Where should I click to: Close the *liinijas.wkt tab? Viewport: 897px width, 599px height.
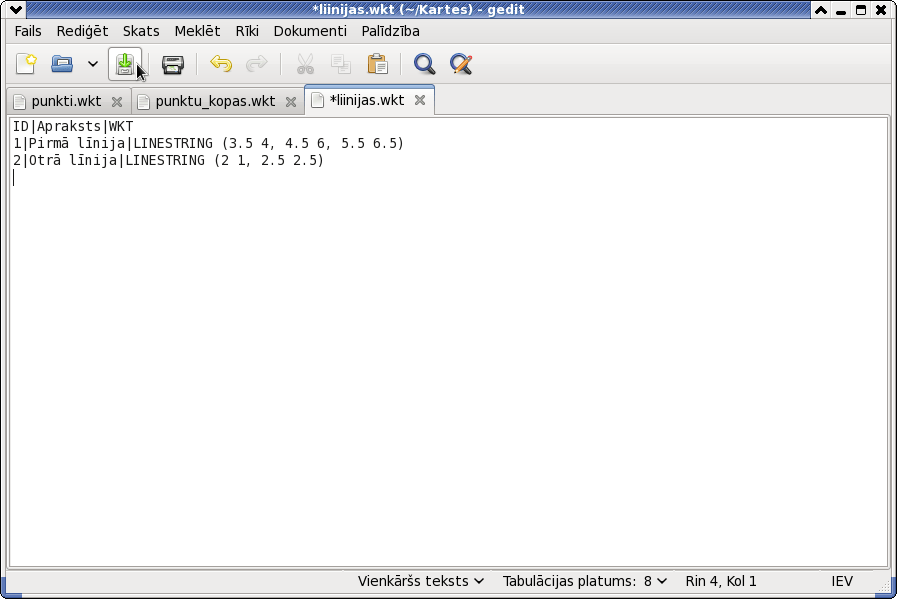(420, 100)
